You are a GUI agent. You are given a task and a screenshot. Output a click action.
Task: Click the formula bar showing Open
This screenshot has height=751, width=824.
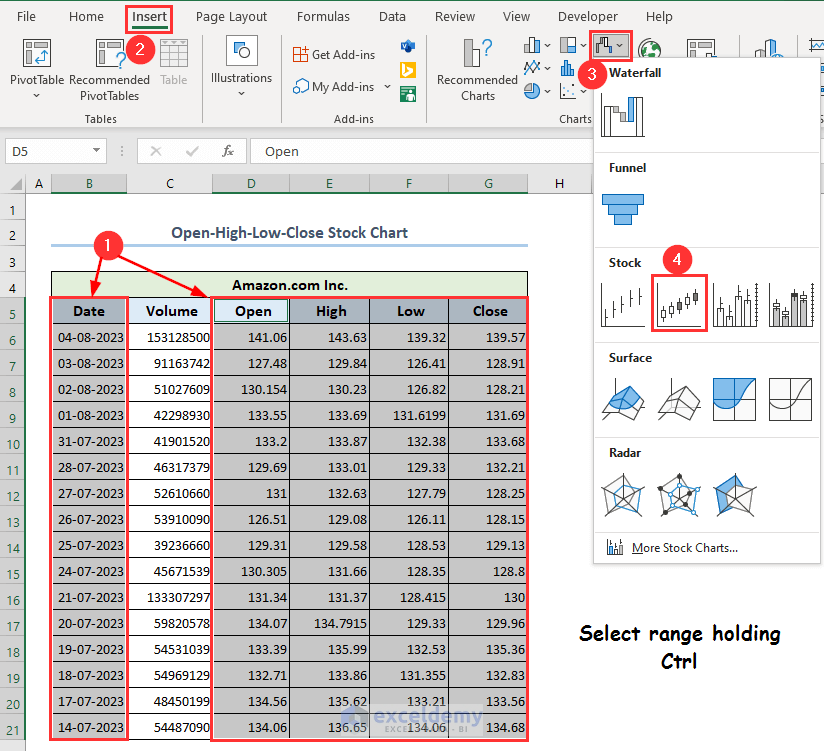(x=422, y=151)
